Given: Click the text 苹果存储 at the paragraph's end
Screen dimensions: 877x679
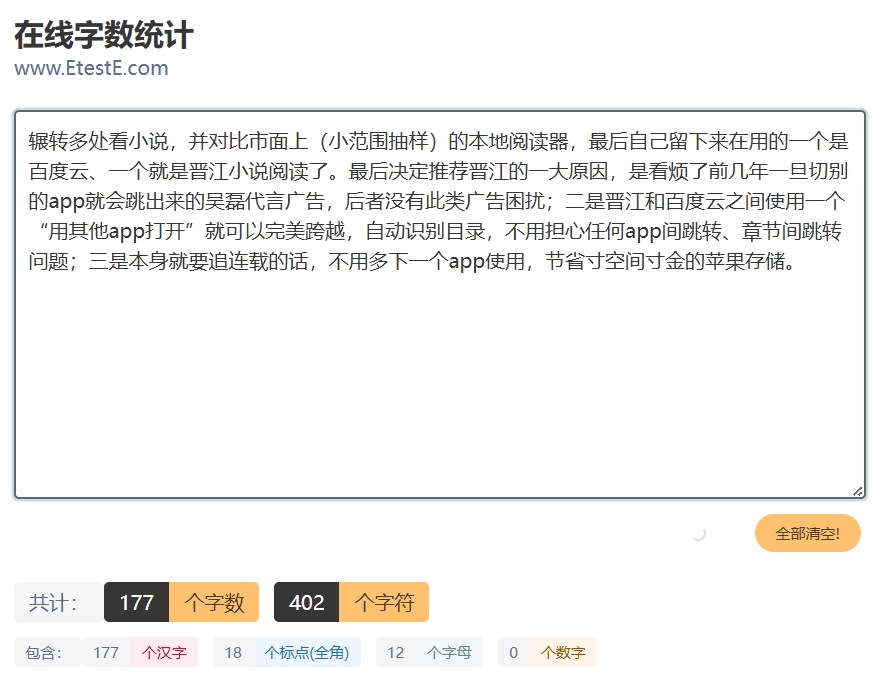Looking at the screenshot, I should 744,261.
